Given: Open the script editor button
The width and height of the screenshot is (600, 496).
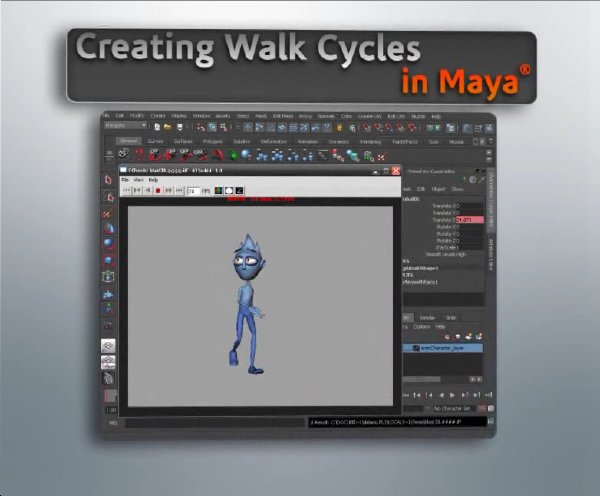Looking at the screenshot, I should (x=491, y=421).
